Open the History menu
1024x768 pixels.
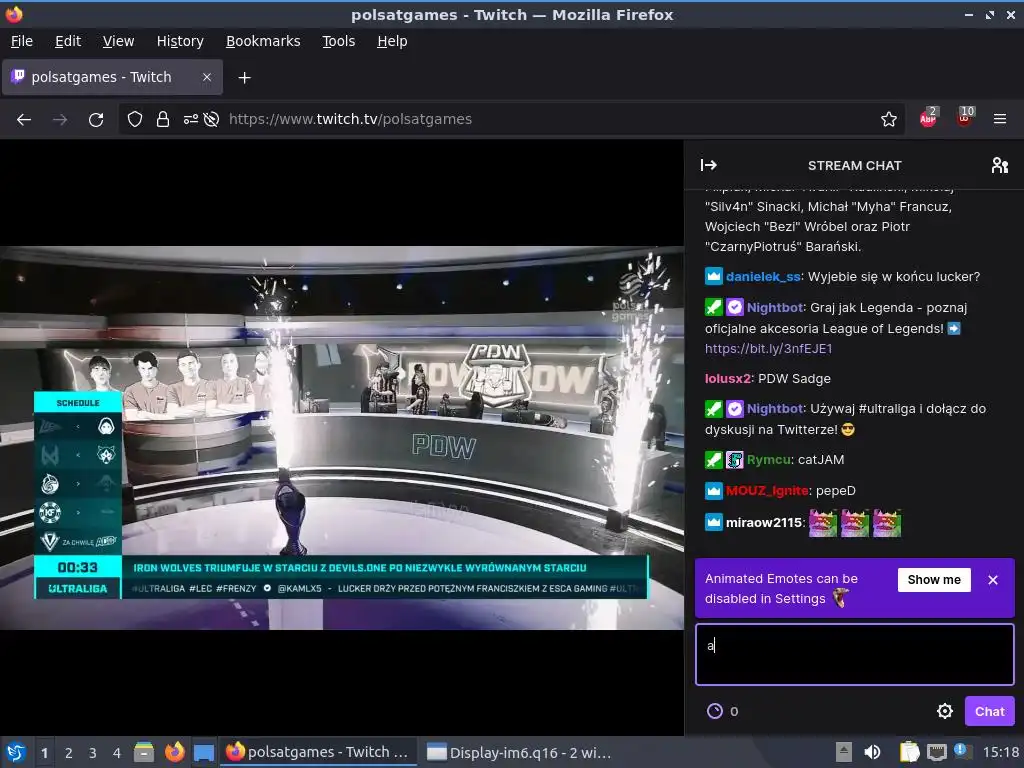(180, 41)
